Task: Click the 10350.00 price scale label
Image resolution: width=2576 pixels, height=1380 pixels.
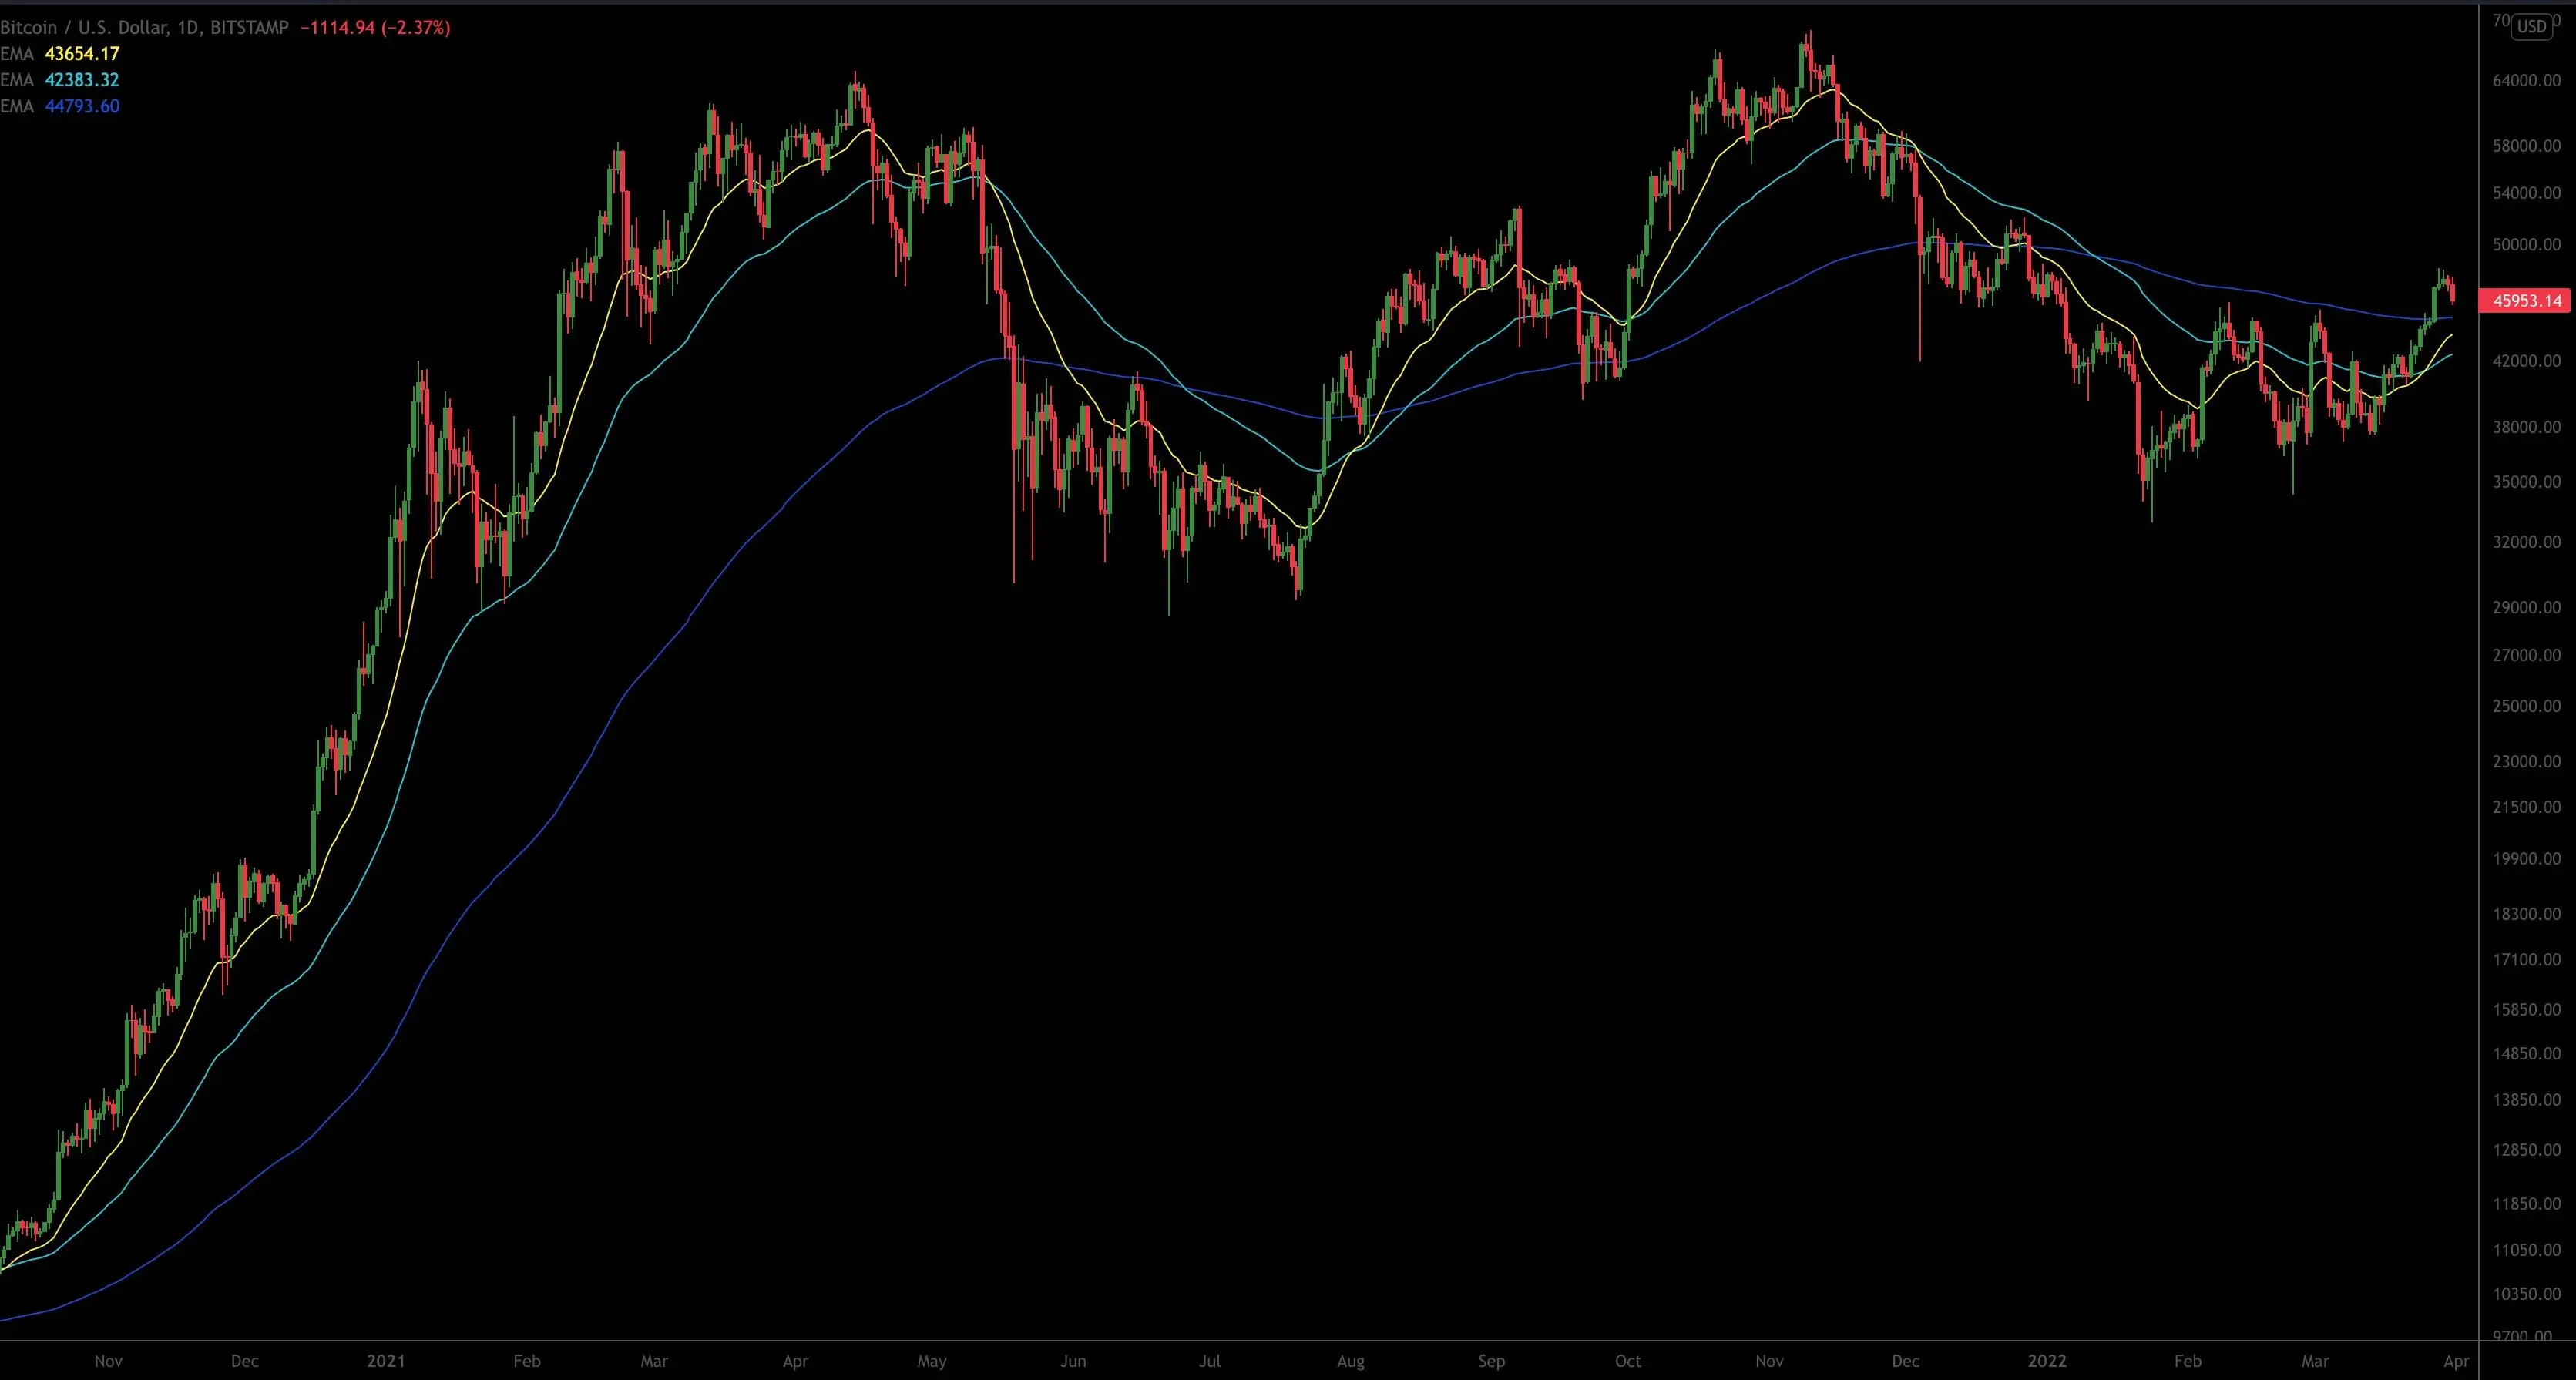Action: (2526, 1294)
